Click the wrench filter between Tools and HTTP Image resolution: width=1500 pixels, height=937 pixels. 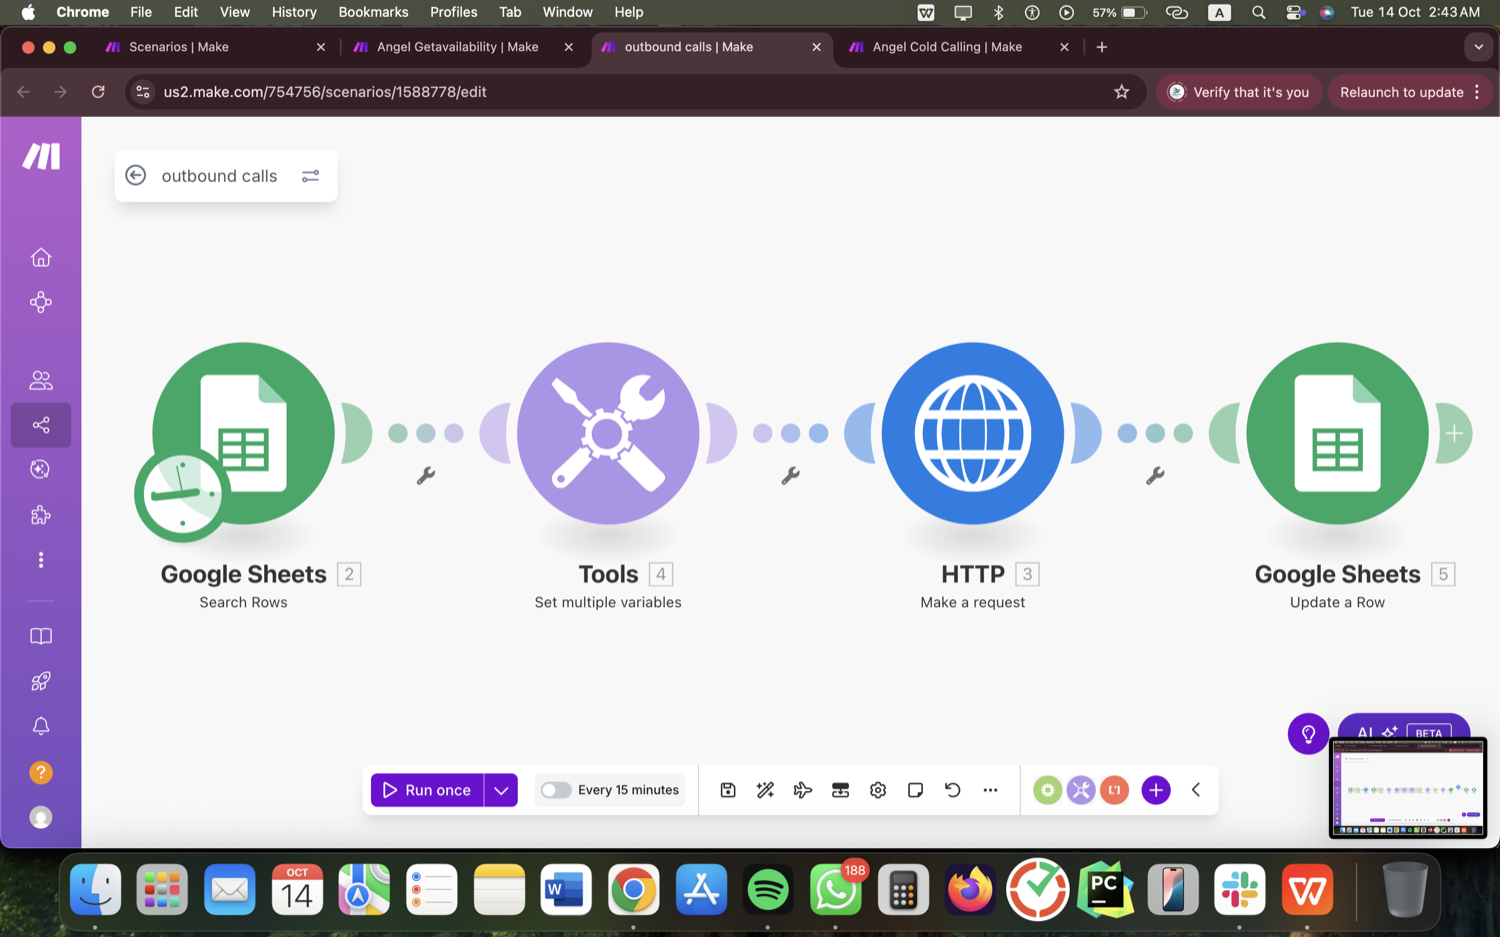pyautogui.click(x=790, y=476)
